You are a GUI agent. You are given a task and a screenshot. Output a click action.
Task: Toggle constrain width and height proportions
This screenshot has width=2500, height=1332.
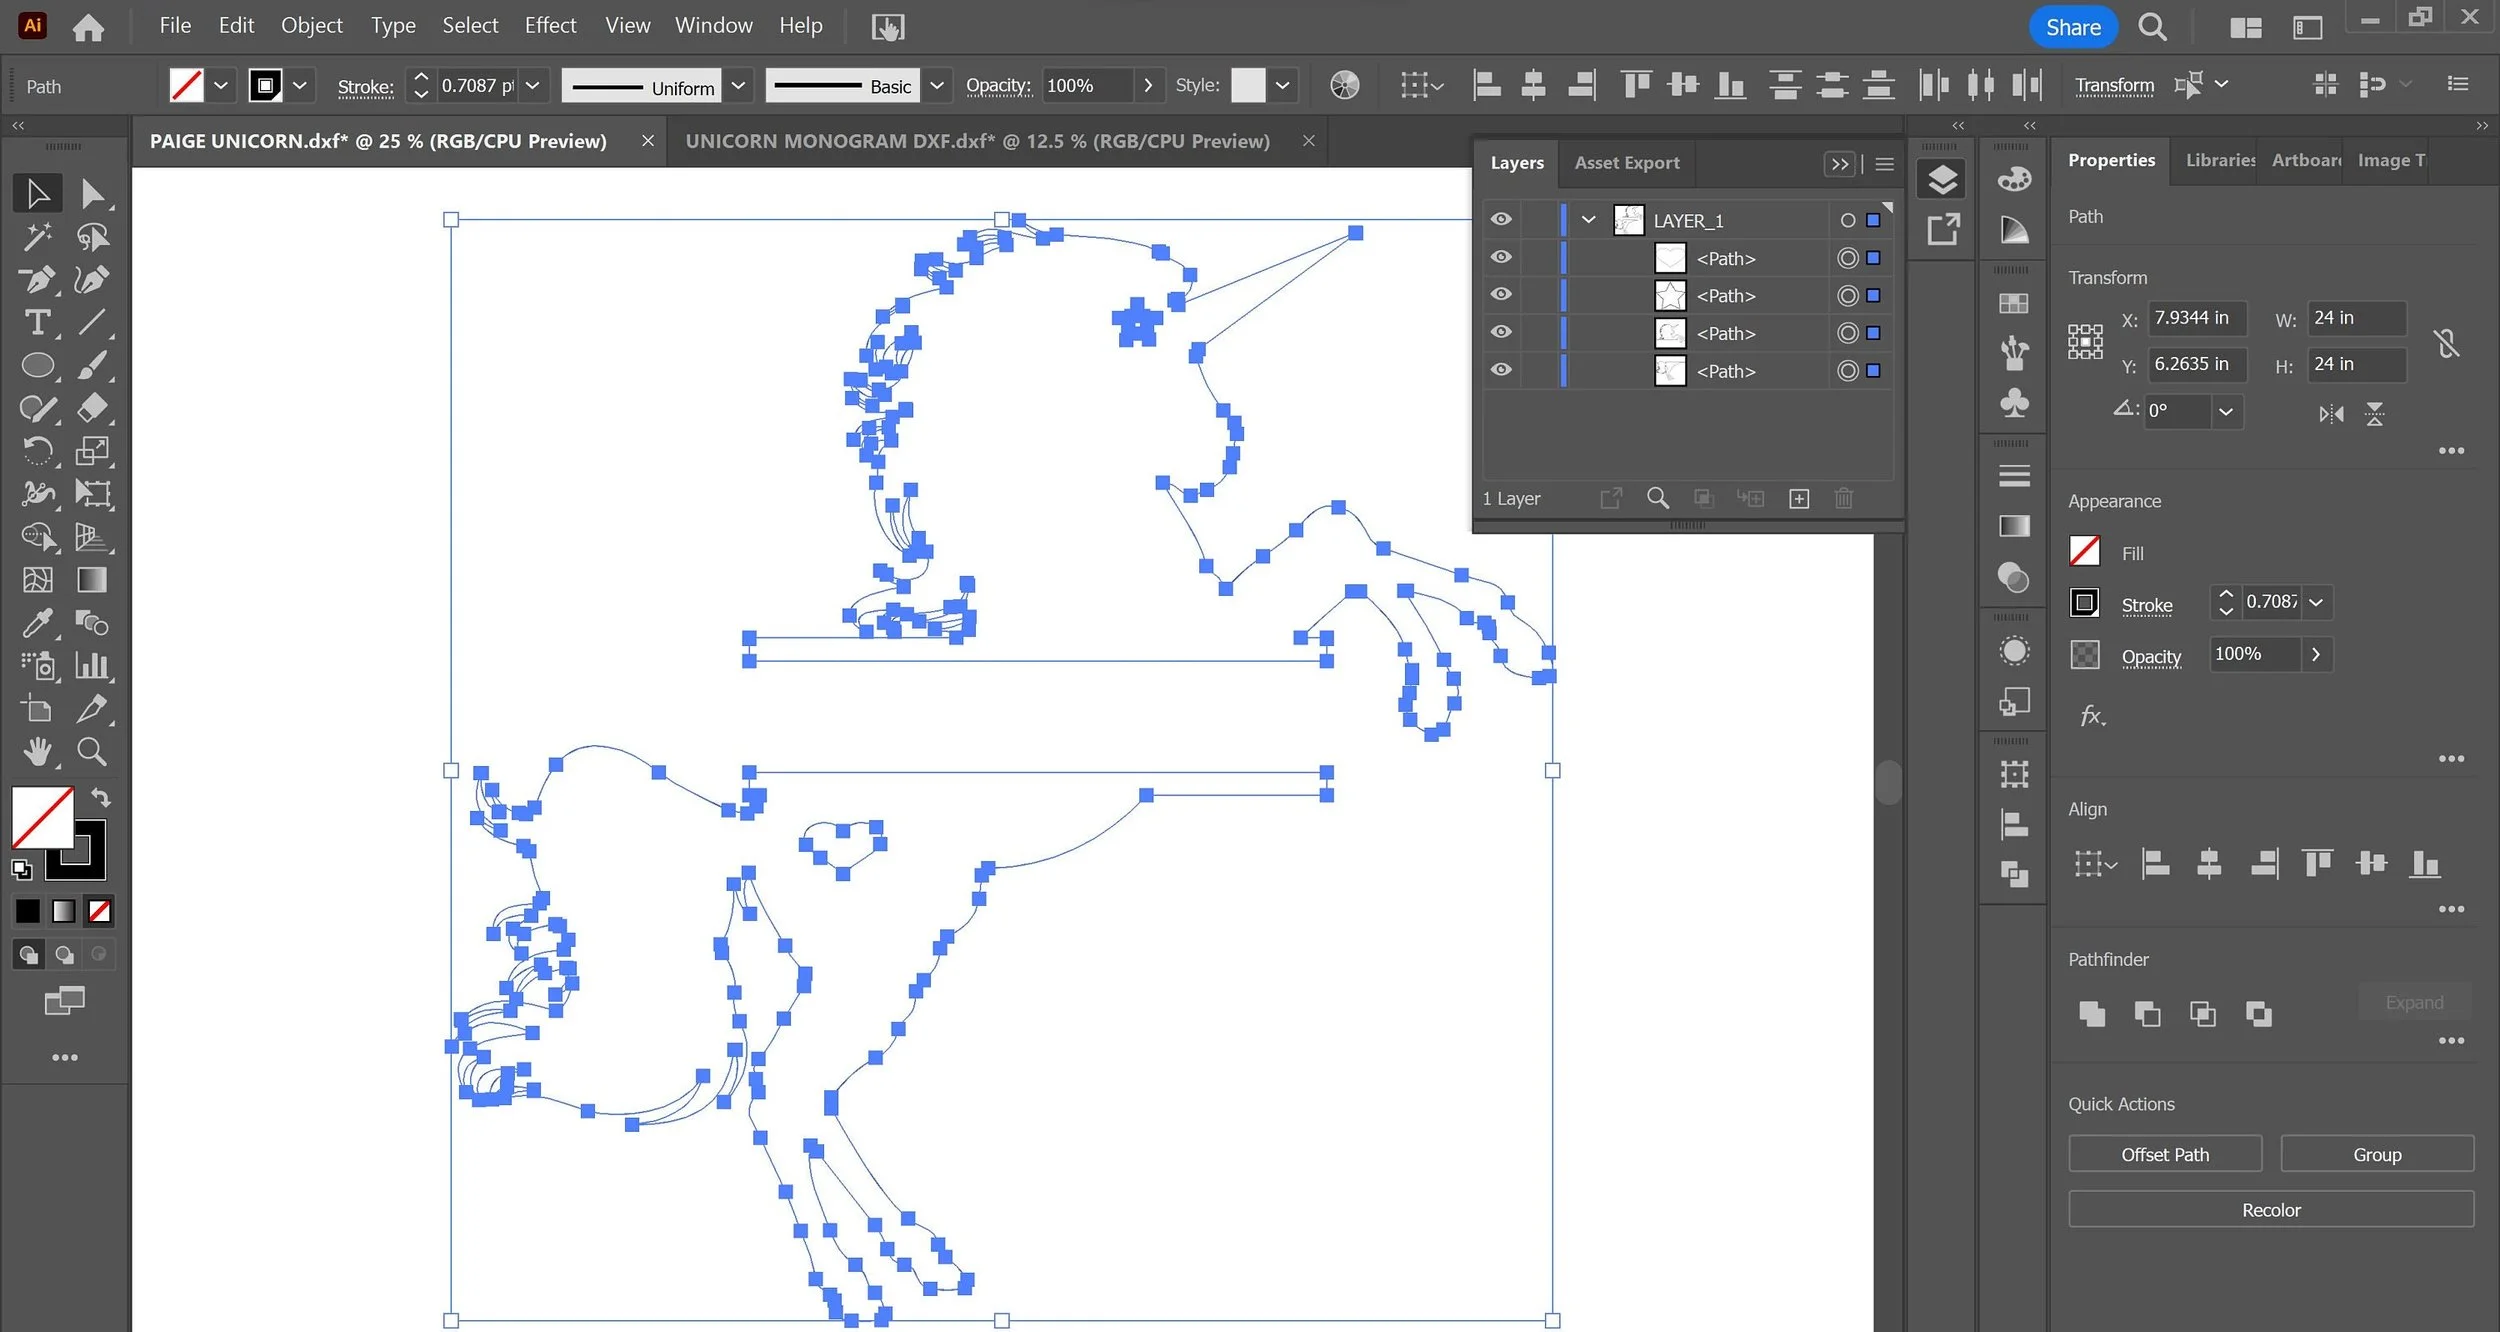pos(2446,343)
